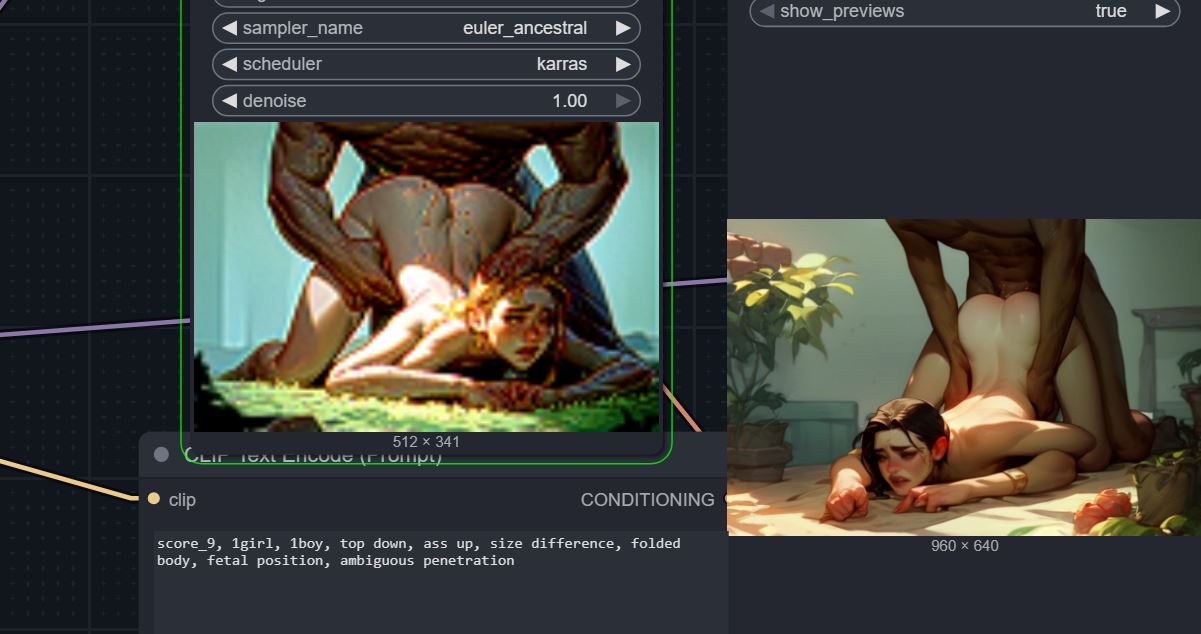
Task: Click the CONDITIONING output label
Action: point(648,499)
